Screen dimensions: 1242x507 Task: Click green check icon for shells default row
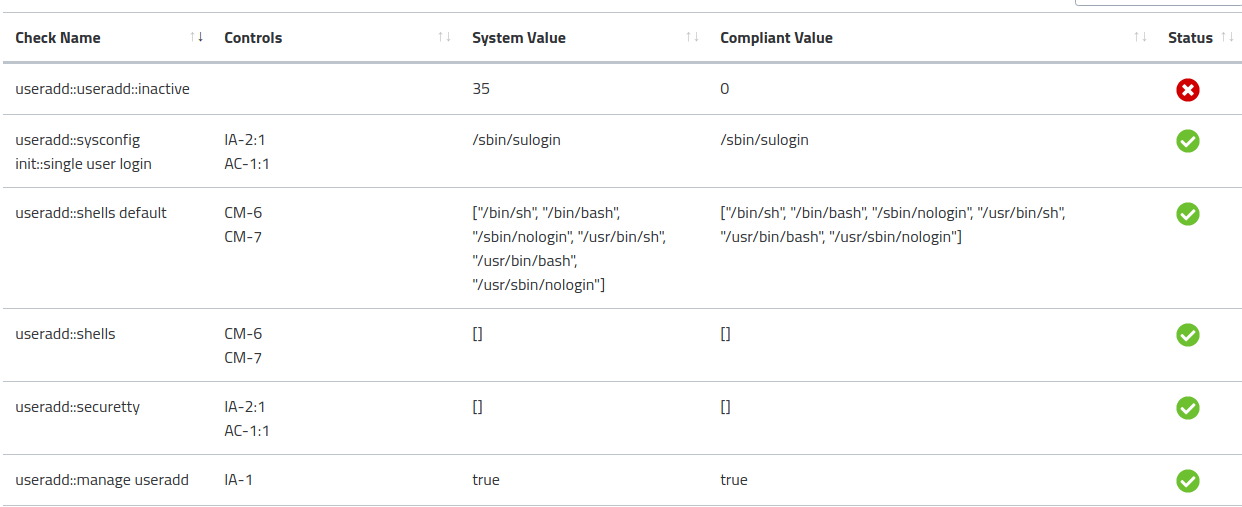click(1187, 214)
